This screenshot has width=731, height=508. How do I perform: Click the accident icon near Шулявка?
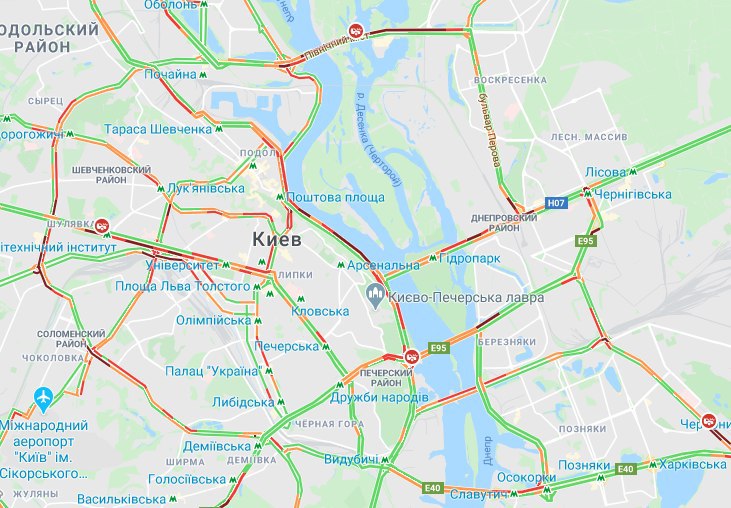point(102,226)
